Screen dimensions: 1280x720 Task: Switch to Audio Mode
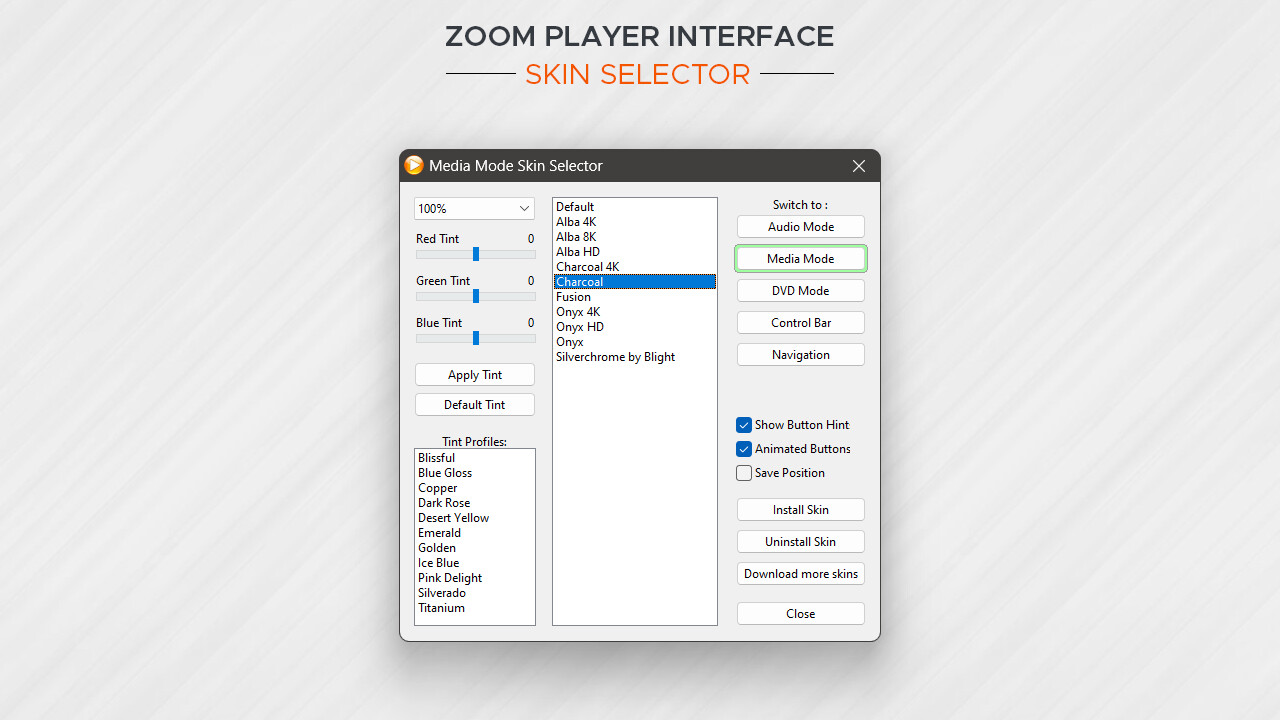(800, 226)
